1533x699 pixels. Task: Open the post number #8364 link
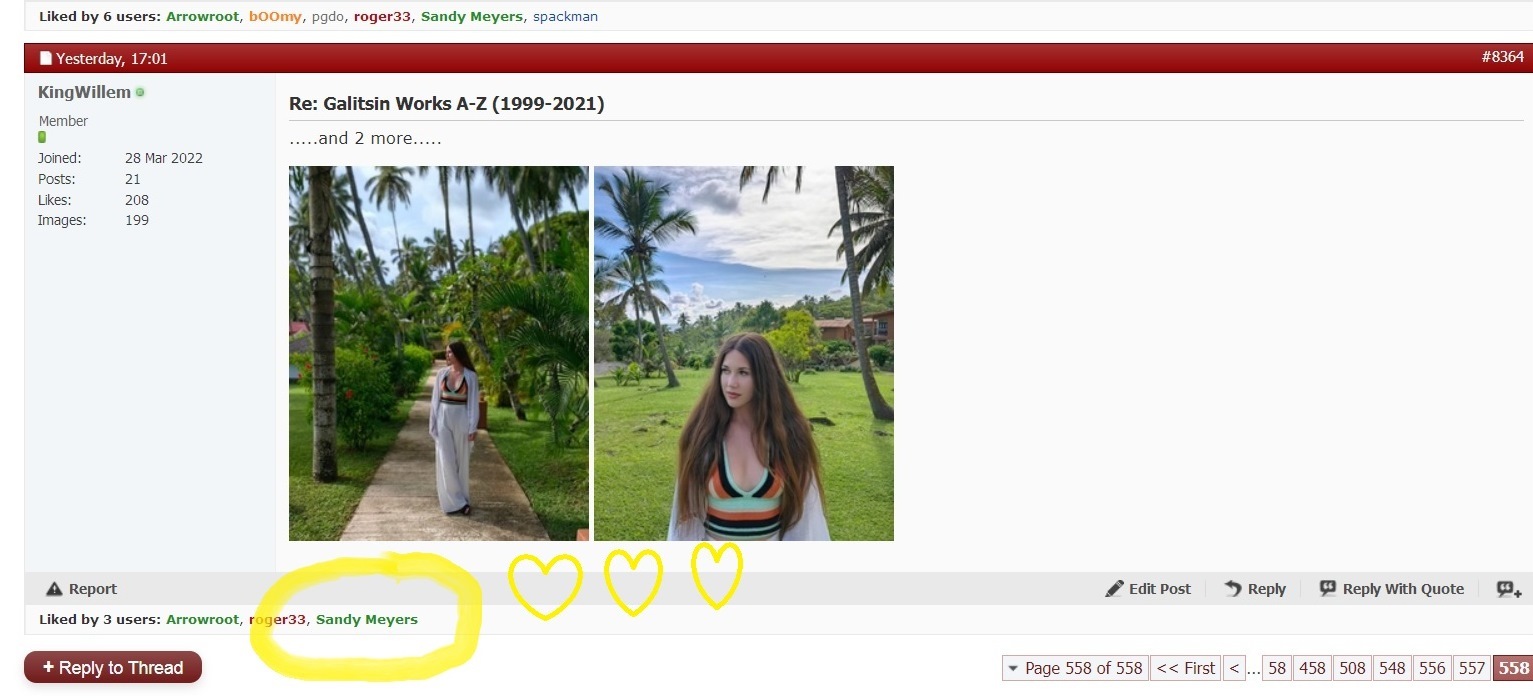tap(1502, 57)
